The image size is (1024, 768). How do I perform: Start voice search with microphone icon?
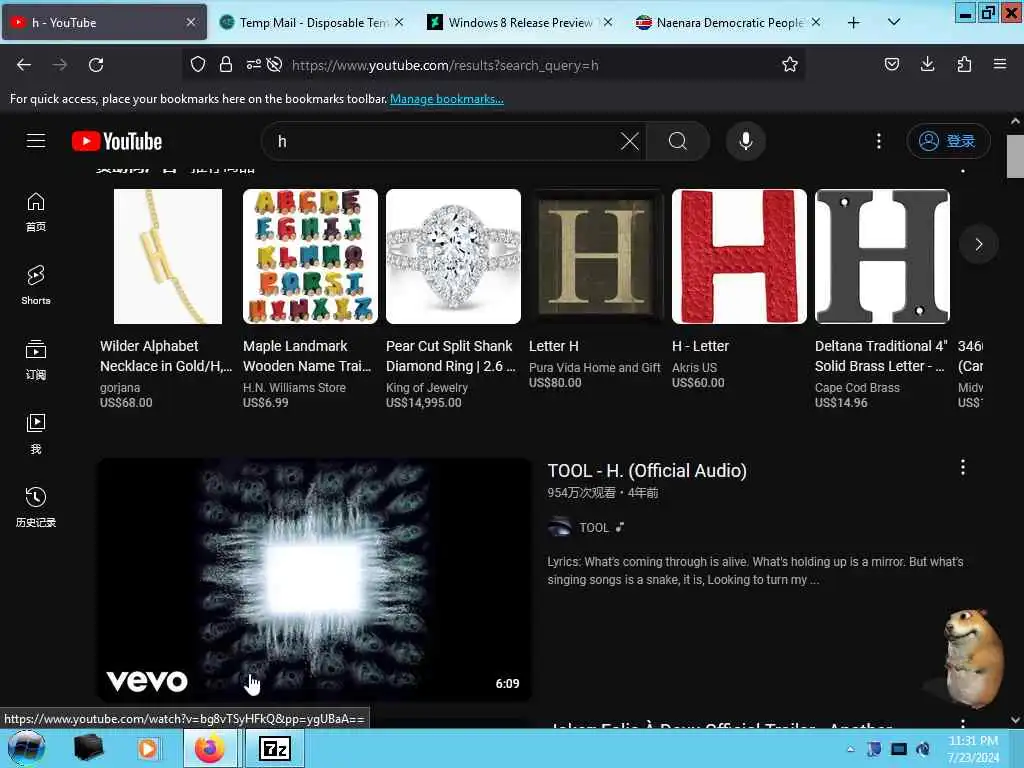tap(746, 141)
